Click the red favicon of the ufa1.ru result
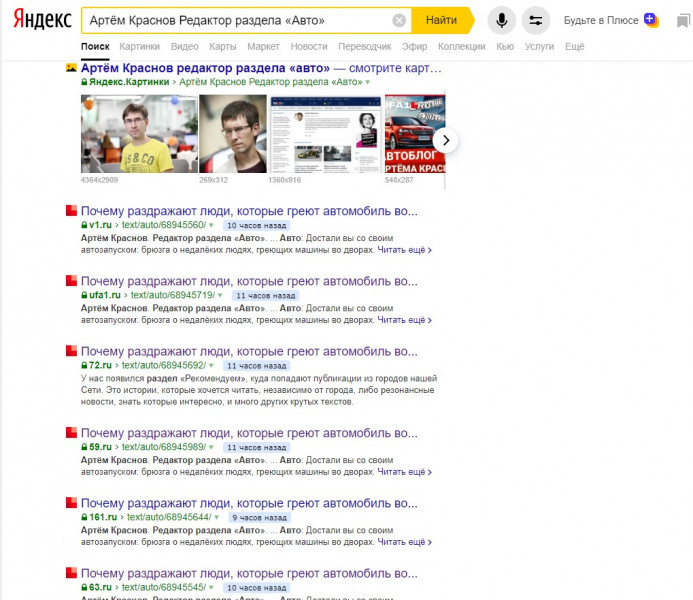The image size is (693, 600). click(71, 281)
